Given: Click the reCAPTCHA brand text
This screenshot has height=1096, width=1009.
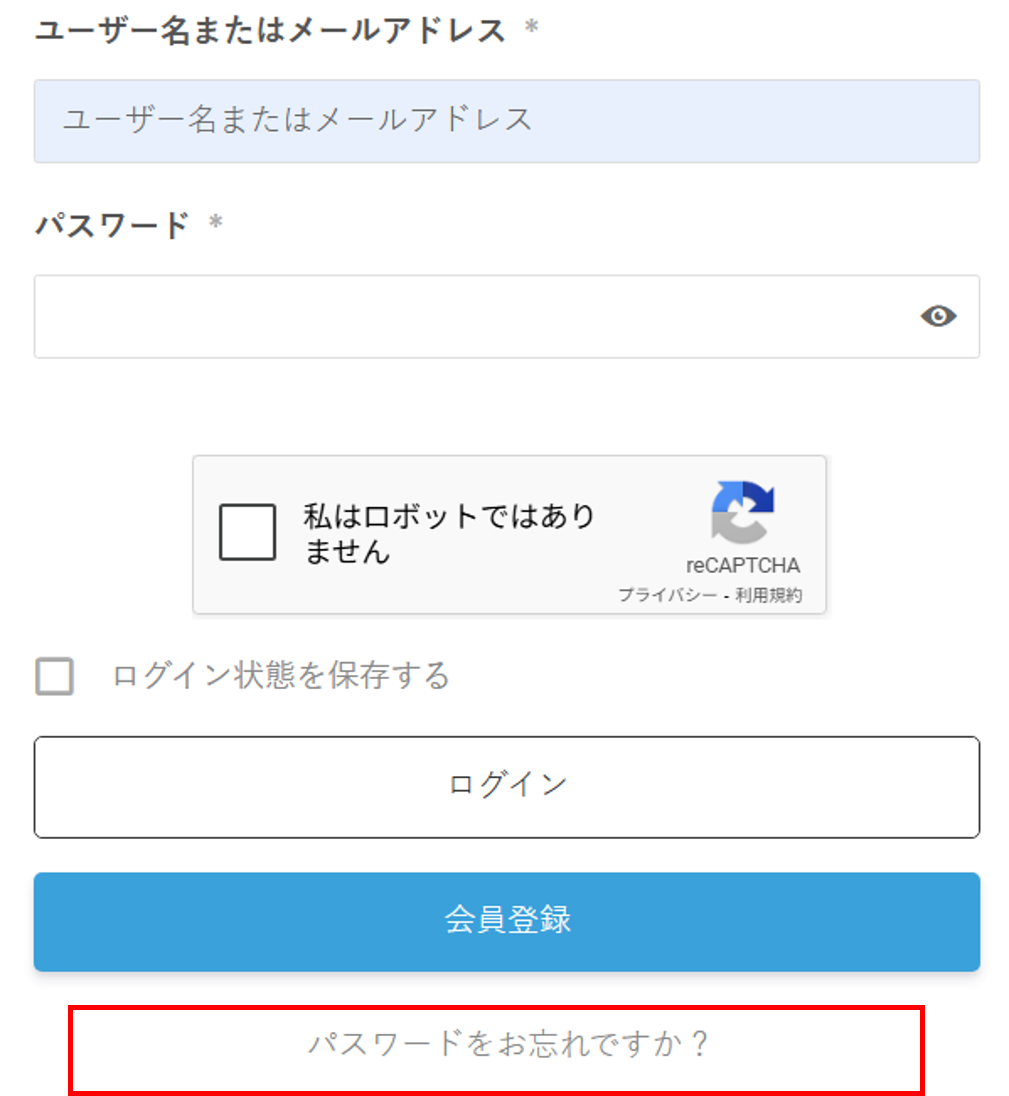Looking at the screenshot, I should pos(743,566).
